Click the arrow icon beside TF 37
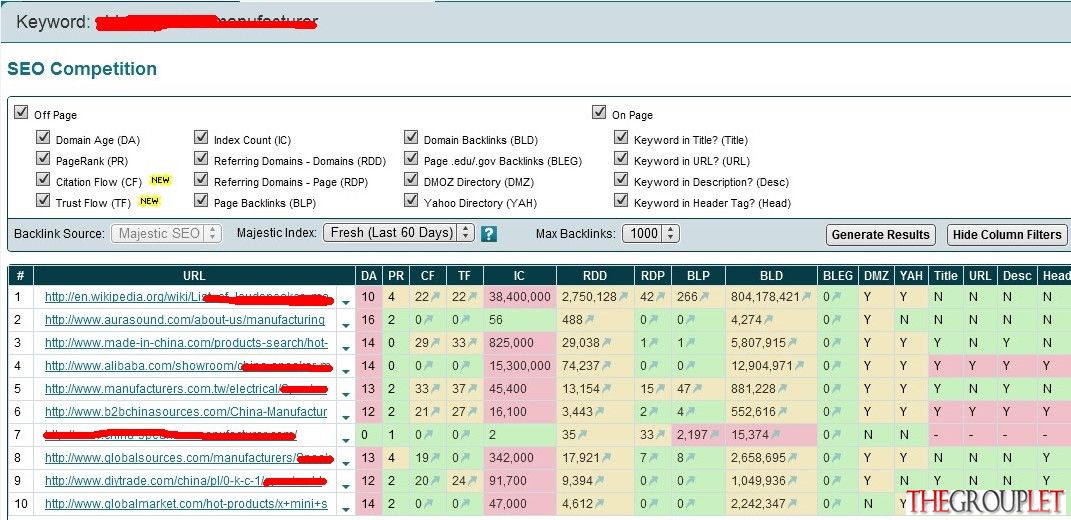This screenshot has width=1071, height=520. (x=471, y=389)
